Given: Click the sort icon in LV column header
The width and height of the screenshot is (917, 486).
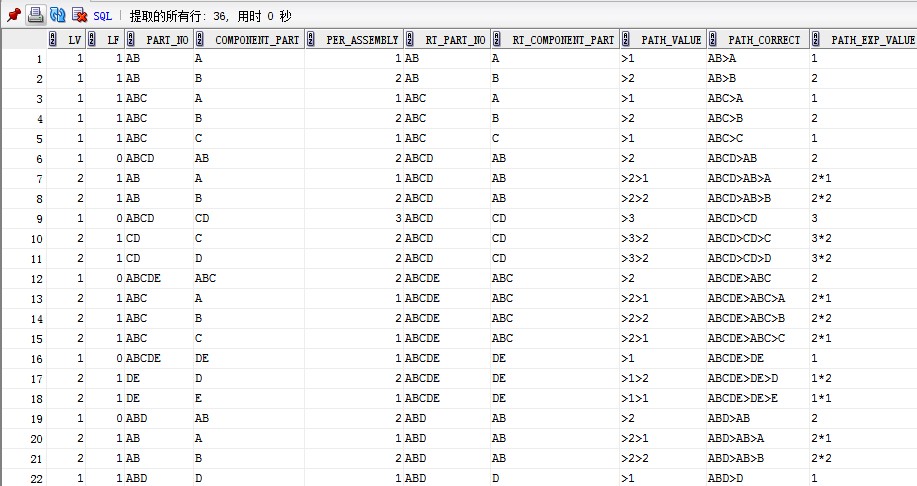Looking at the screenshot, I should coord(53,39).
